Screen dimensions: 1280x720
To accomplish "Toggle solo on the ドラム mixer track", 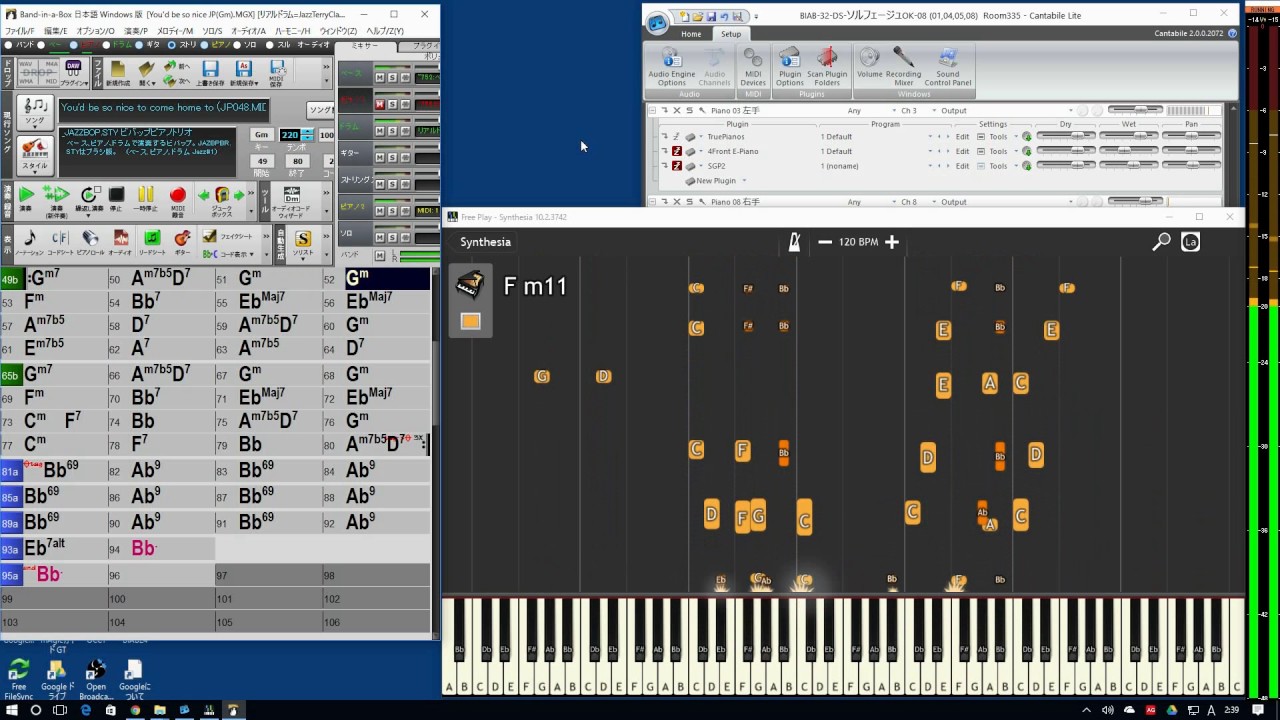I will [392, 131].
